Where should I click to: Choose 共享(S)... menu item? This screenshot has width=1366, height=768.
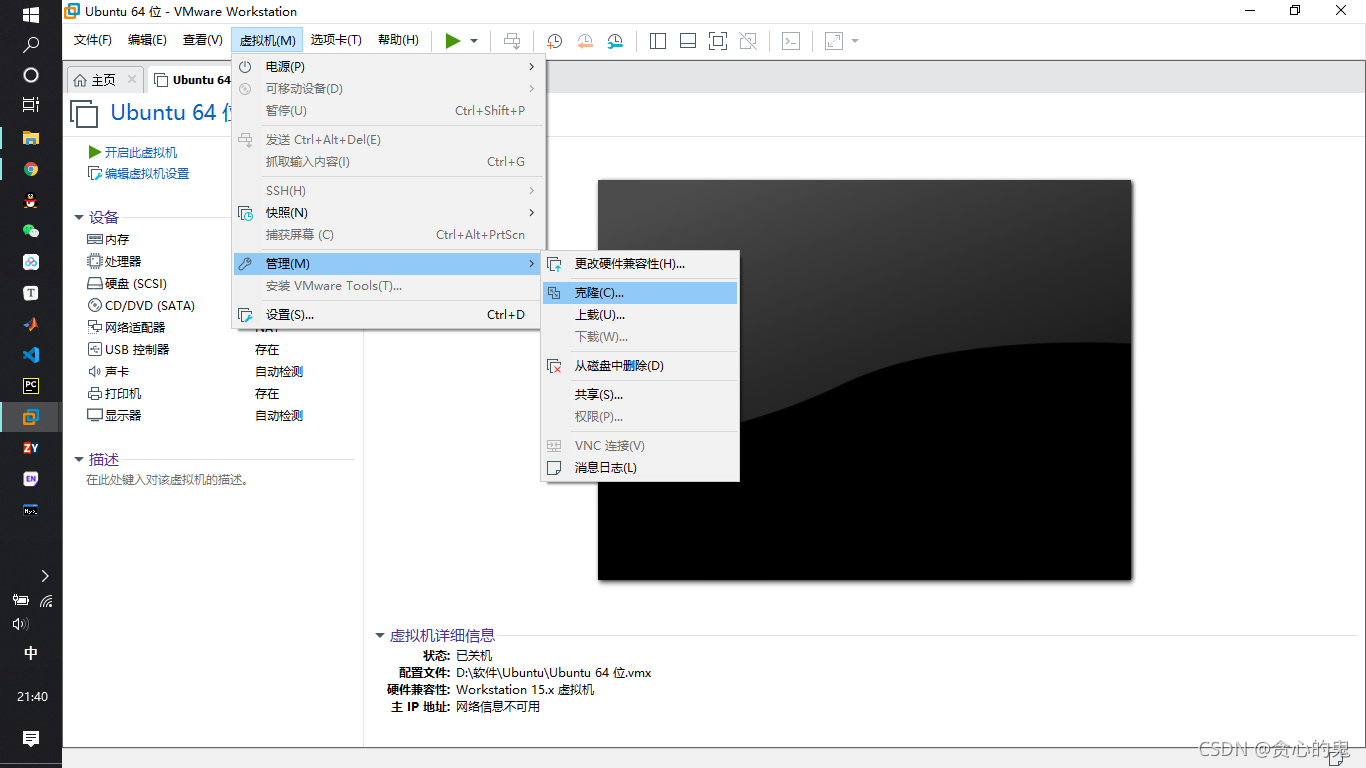tap(640, 395)
